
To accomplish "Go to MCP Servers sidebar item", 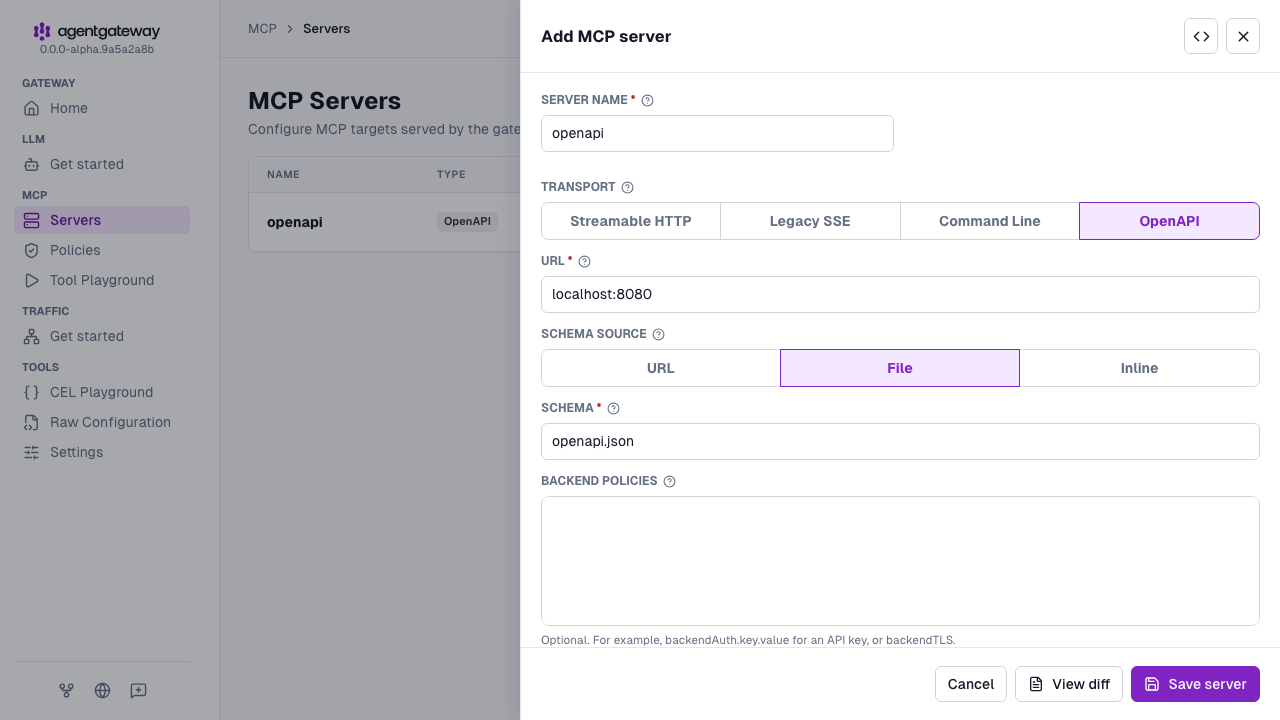I will 102,220.
